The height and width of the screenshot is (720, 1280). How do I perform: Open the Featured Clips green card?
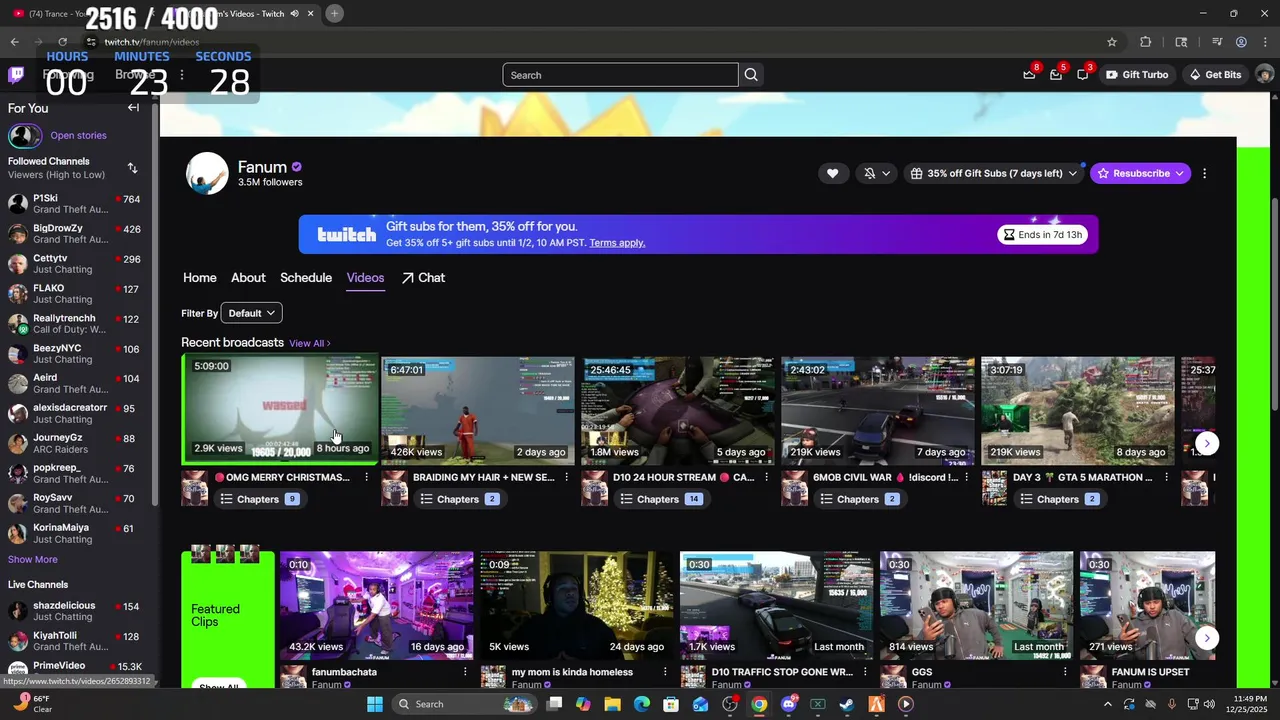(x=227, y=617)
